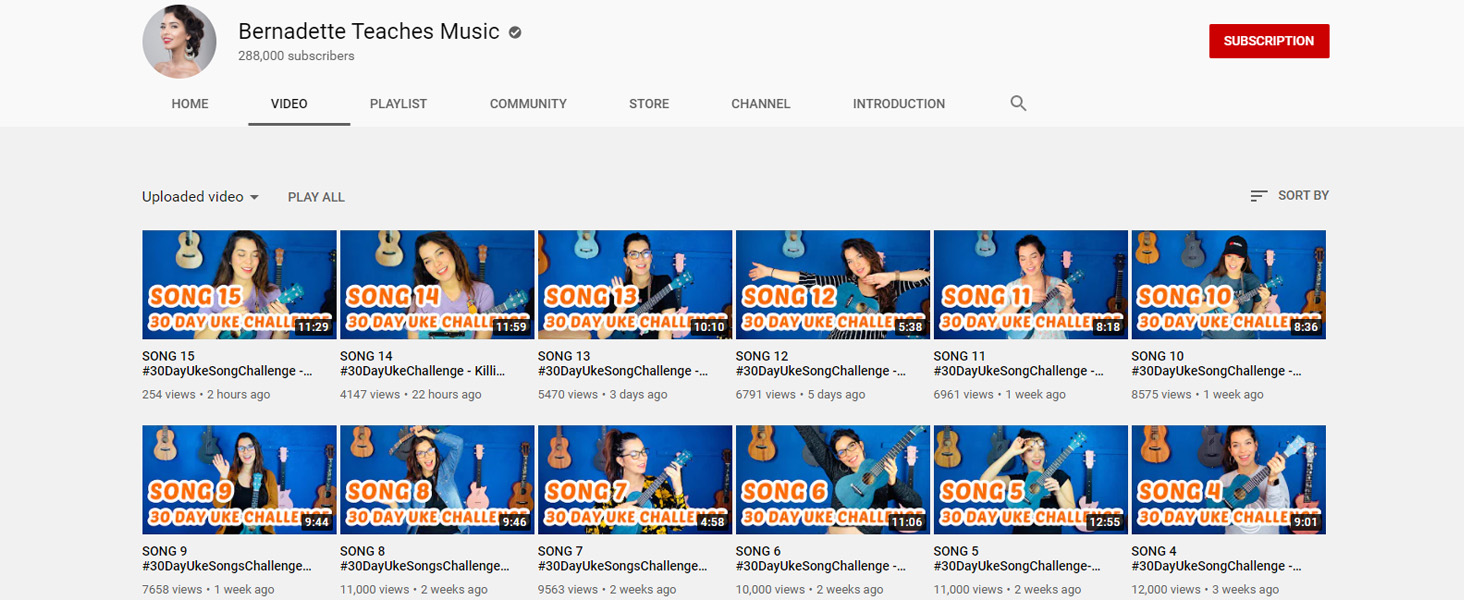Click the 5:38 duration badge on SONG 12
The width and height of the screenshot is (1464, 600).
click(911, 327)
